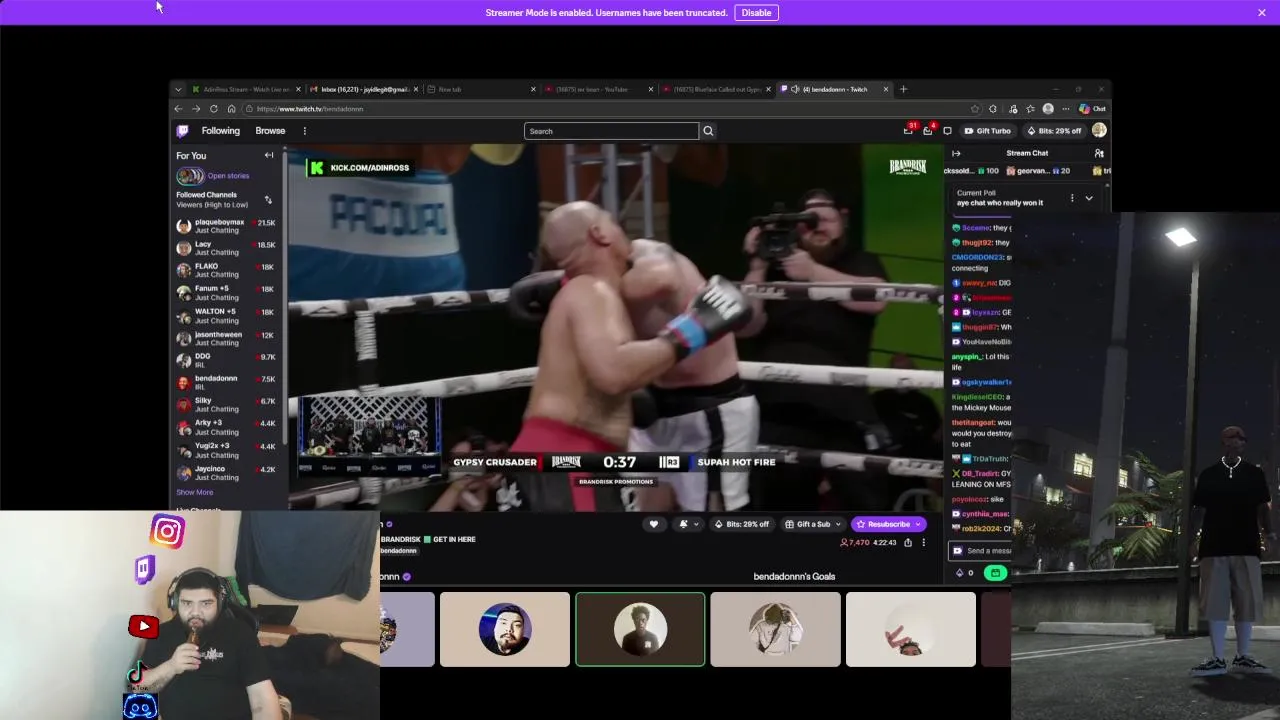Open the Gift a Sub dropdown
Viewport: 1280px width, 720px height.
click(812, 524)
